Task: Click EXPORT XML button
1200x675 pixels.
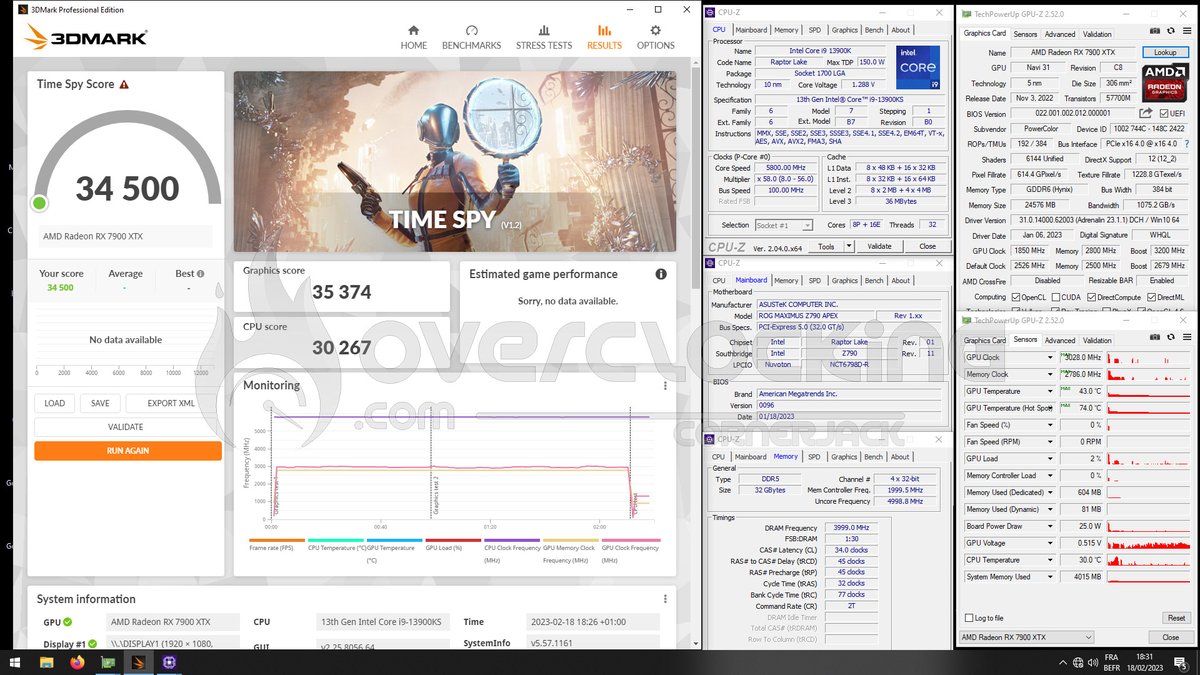Action: point(171,403)
